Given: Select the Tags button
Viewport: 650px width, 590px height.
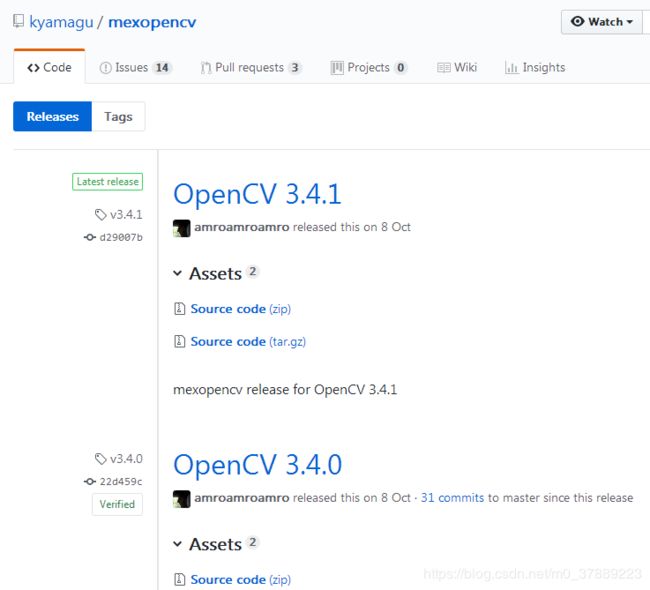Looking at the screenshot, I should tap(119, 117).
